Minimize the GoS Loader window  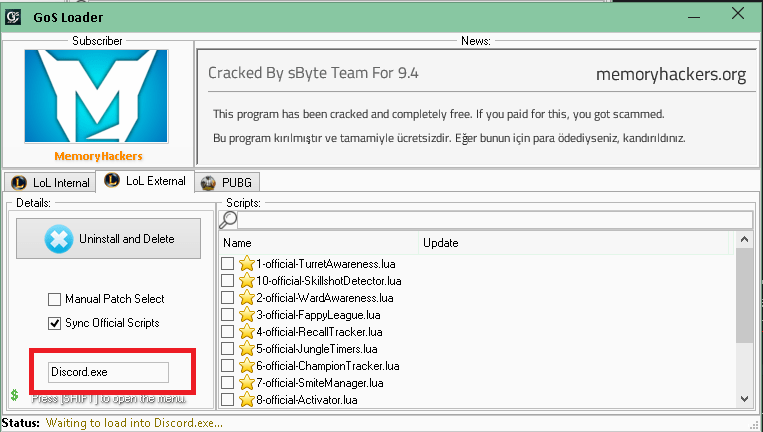(694, 17)
